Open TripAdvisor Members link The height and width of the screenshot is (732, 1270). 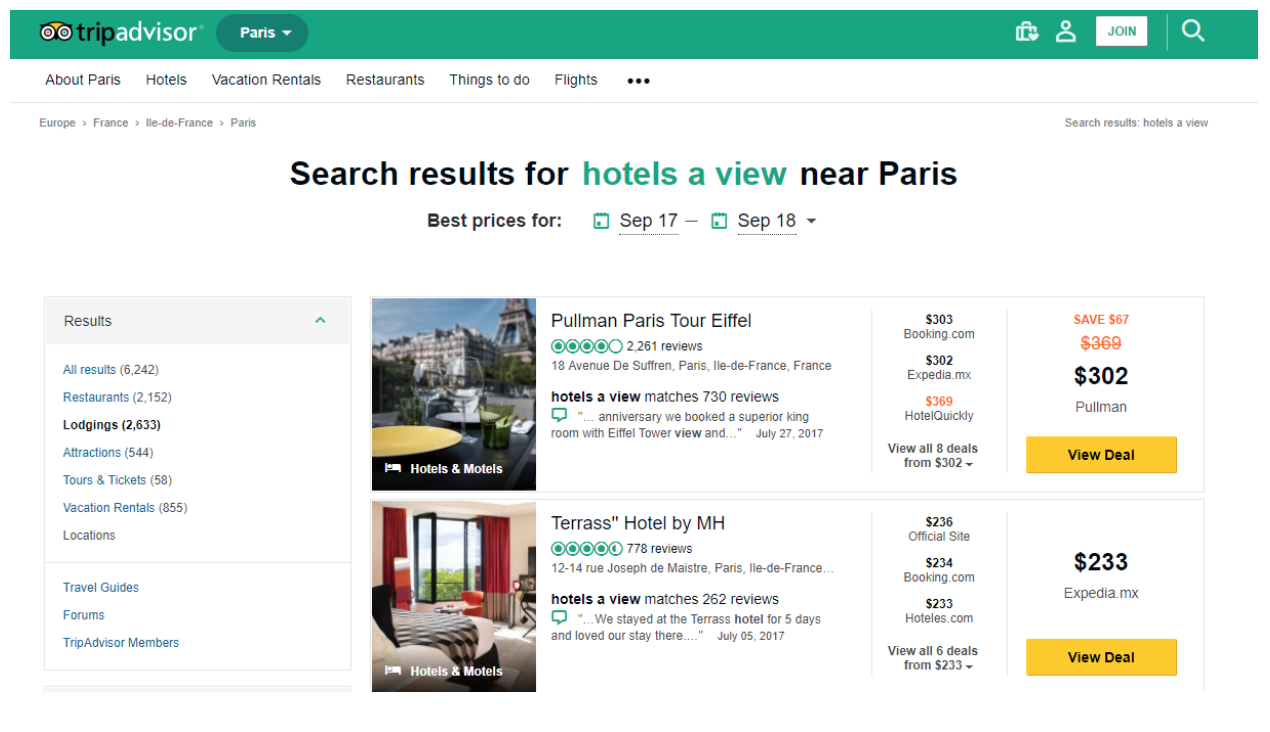121,643
